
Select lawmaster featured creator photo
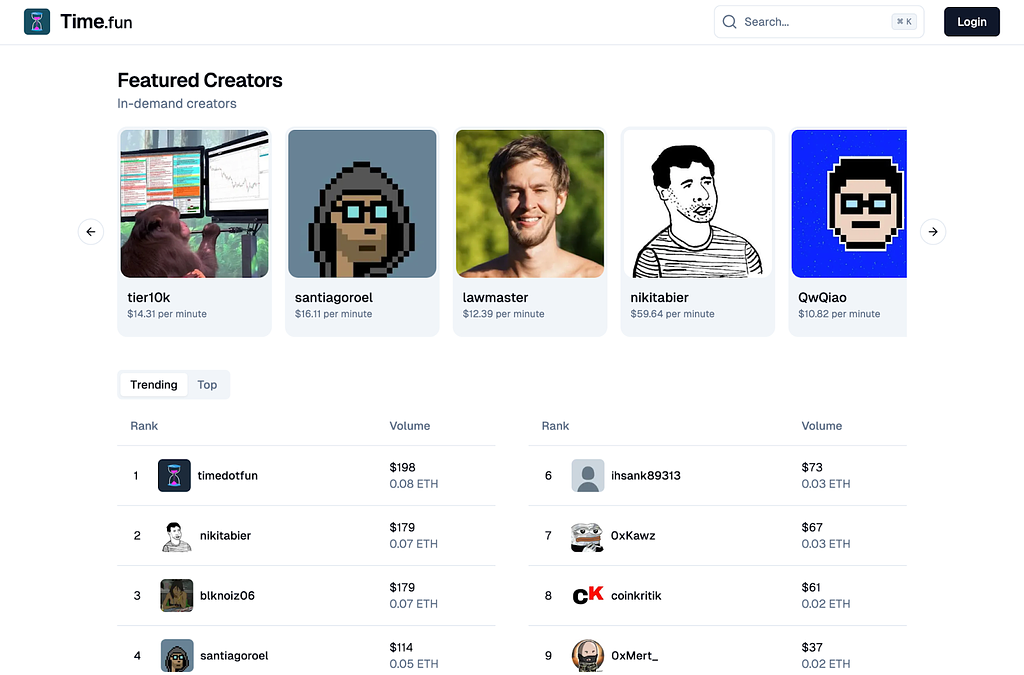[x=530, y=204]
